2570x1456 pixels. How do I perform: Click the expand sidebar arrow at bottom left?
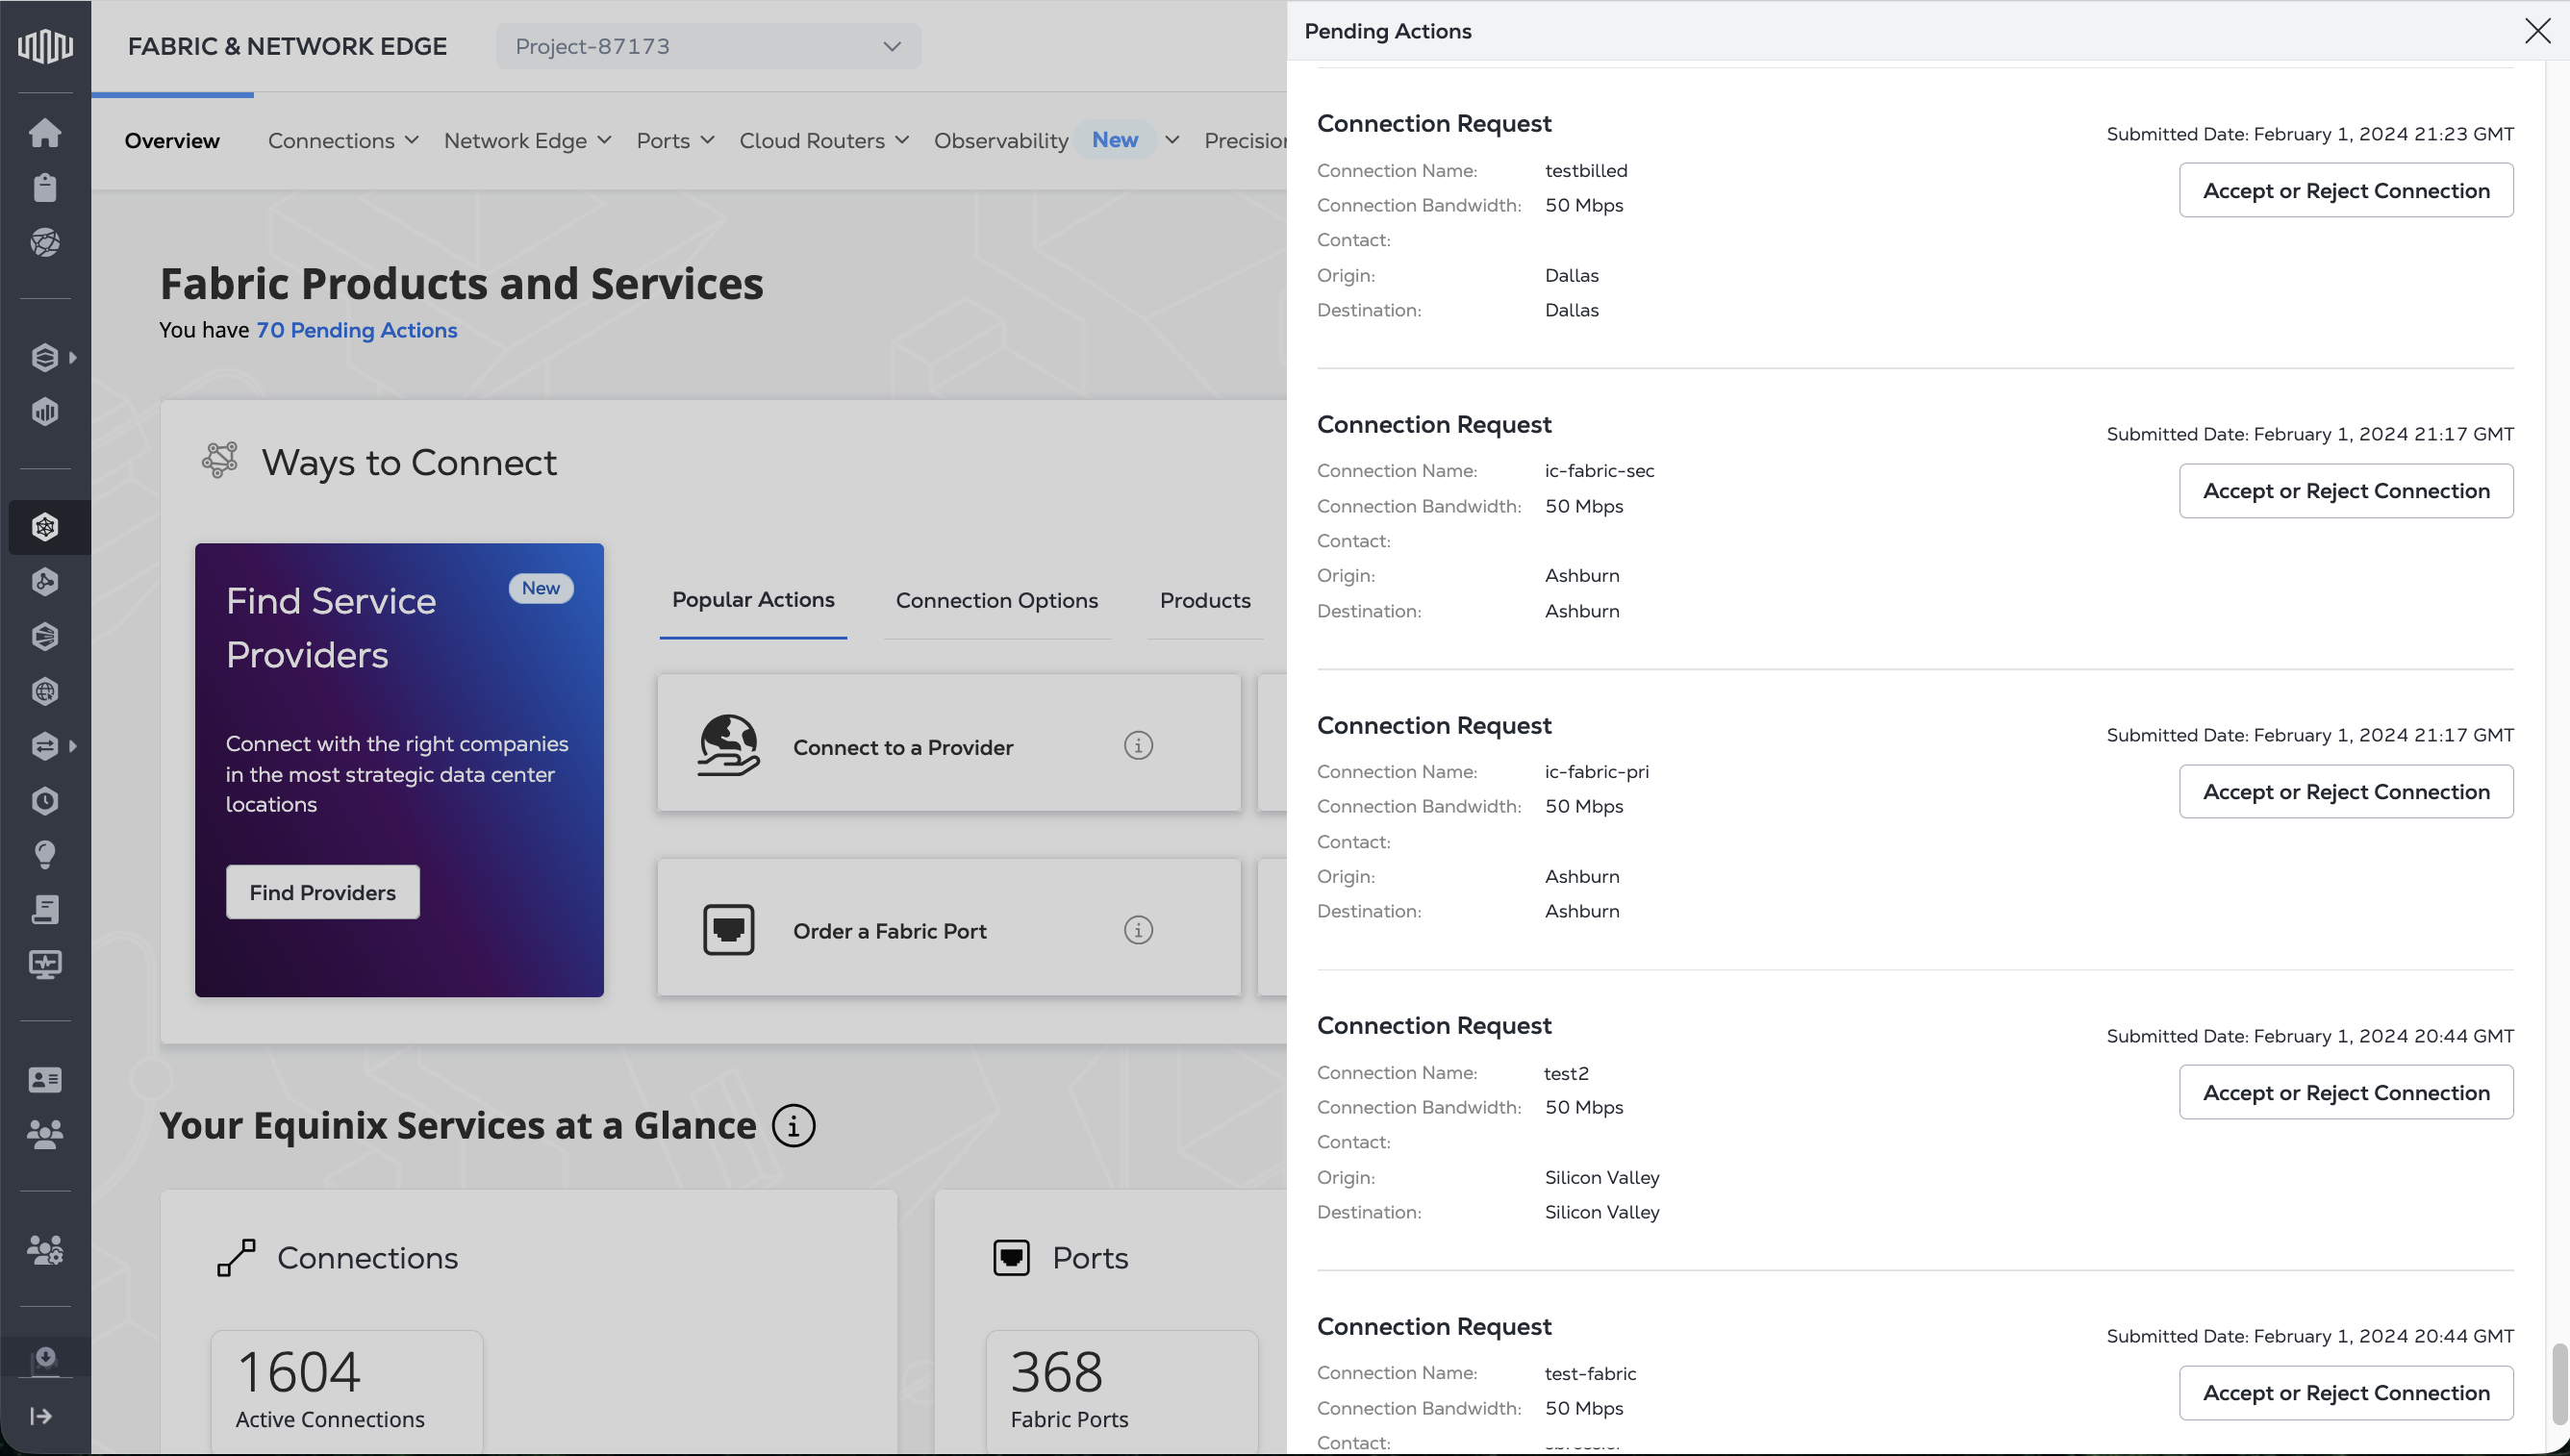[41, 1416]
